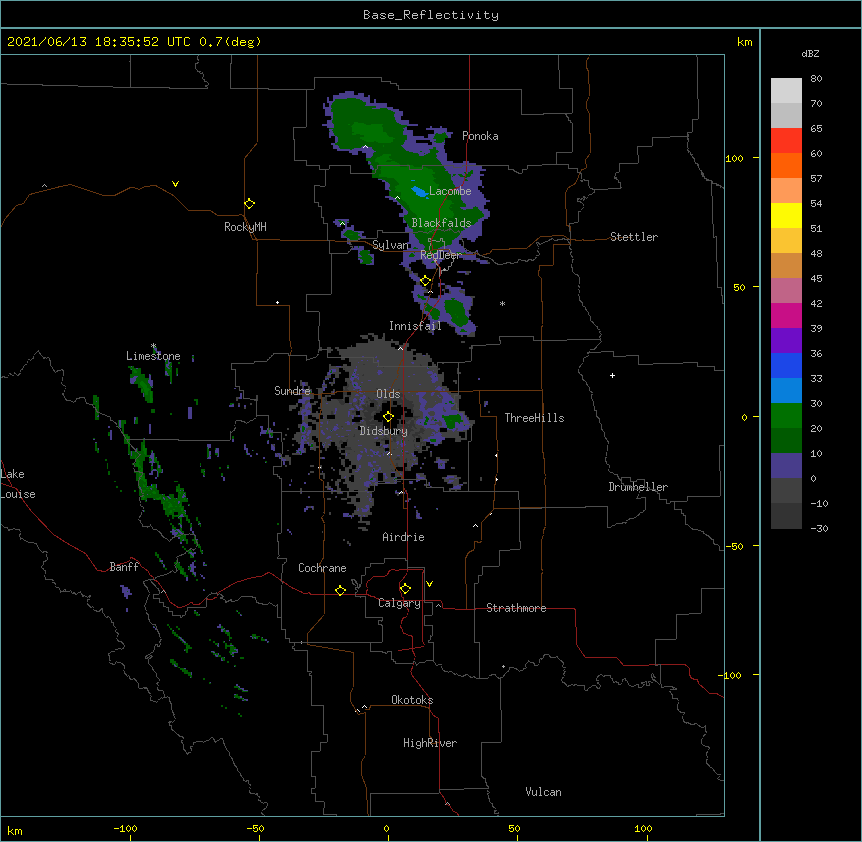Click the blue 30 dBZ echo near Lacombe
This screenshot has height=842, width=862.
(419, 192)
